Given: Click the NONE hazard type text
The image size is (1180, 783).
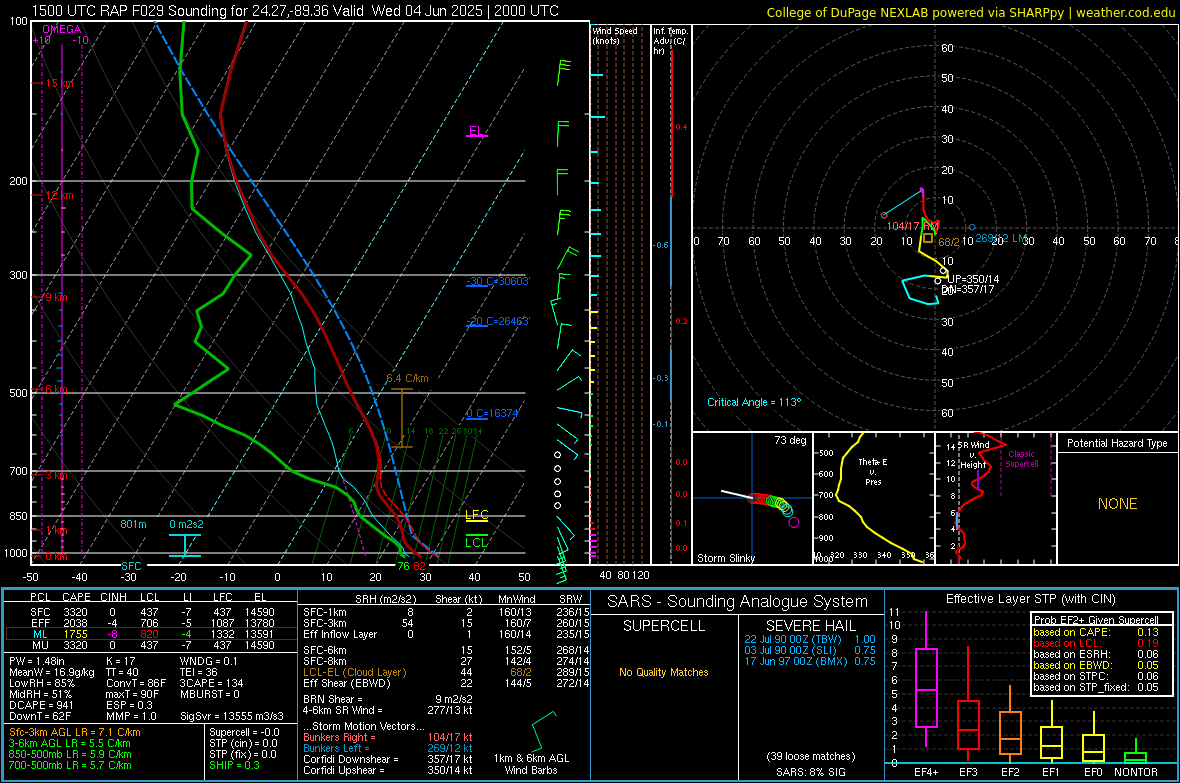Looking at the screenshot, I should (1118, 504).
